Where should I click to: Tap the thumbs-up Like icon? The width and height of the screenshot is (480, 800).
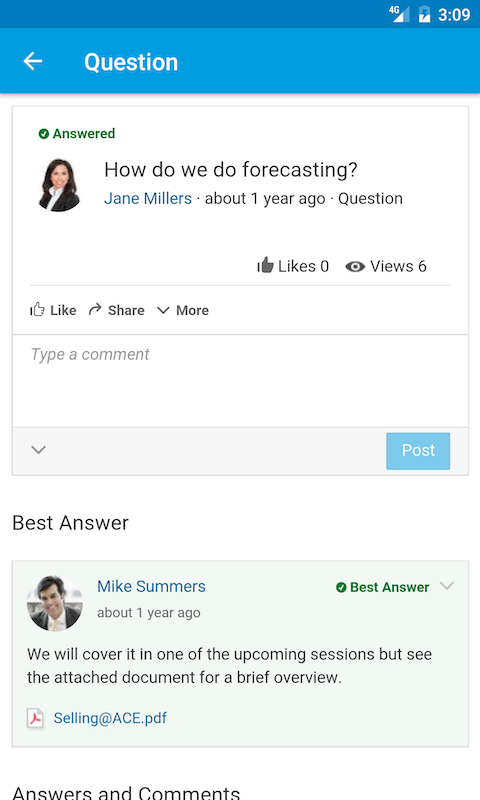point(37,309)
